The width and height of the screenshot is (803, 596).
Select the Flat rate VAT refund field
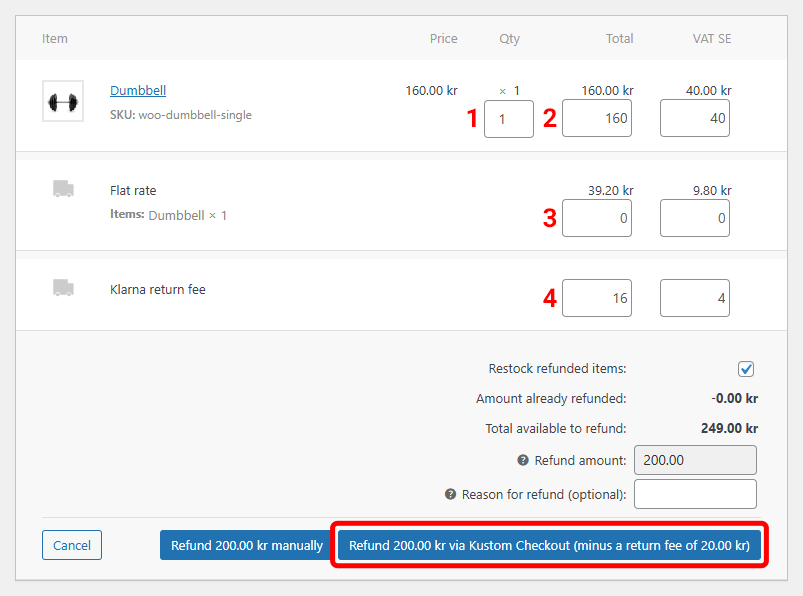tap(694, 218)
